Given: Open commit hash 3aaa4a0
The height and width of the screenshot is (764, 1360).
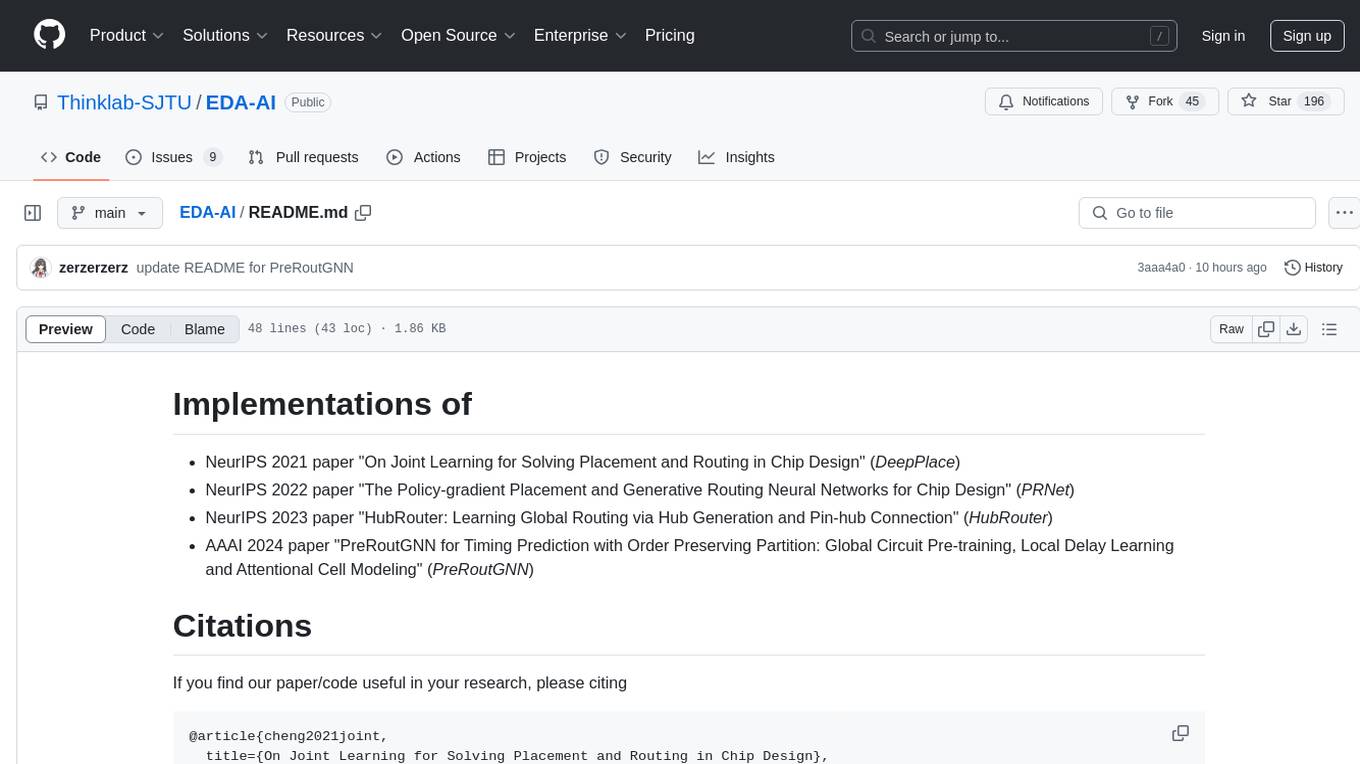Looking at the screenshot, I should tap(1161, 268).
